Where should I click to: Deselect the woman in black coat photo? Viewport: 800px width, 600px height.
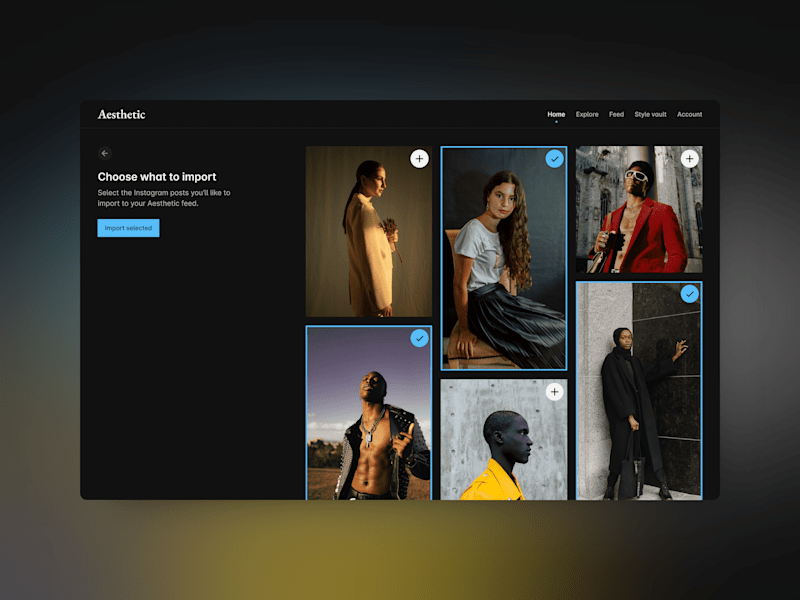(689, 294)
